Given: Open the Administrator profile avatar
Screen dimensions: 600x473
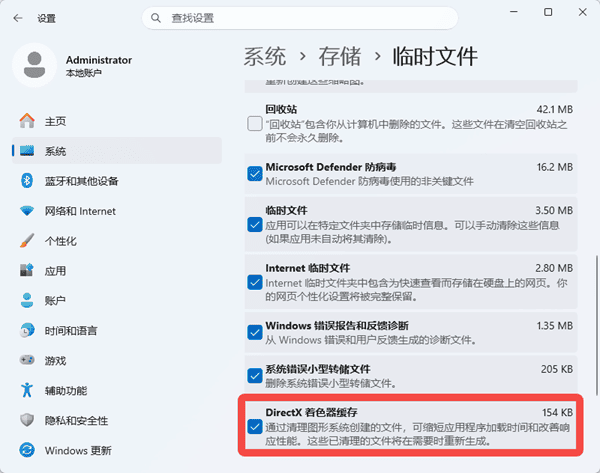Looking at the screenshot, I should click(34, 65).
